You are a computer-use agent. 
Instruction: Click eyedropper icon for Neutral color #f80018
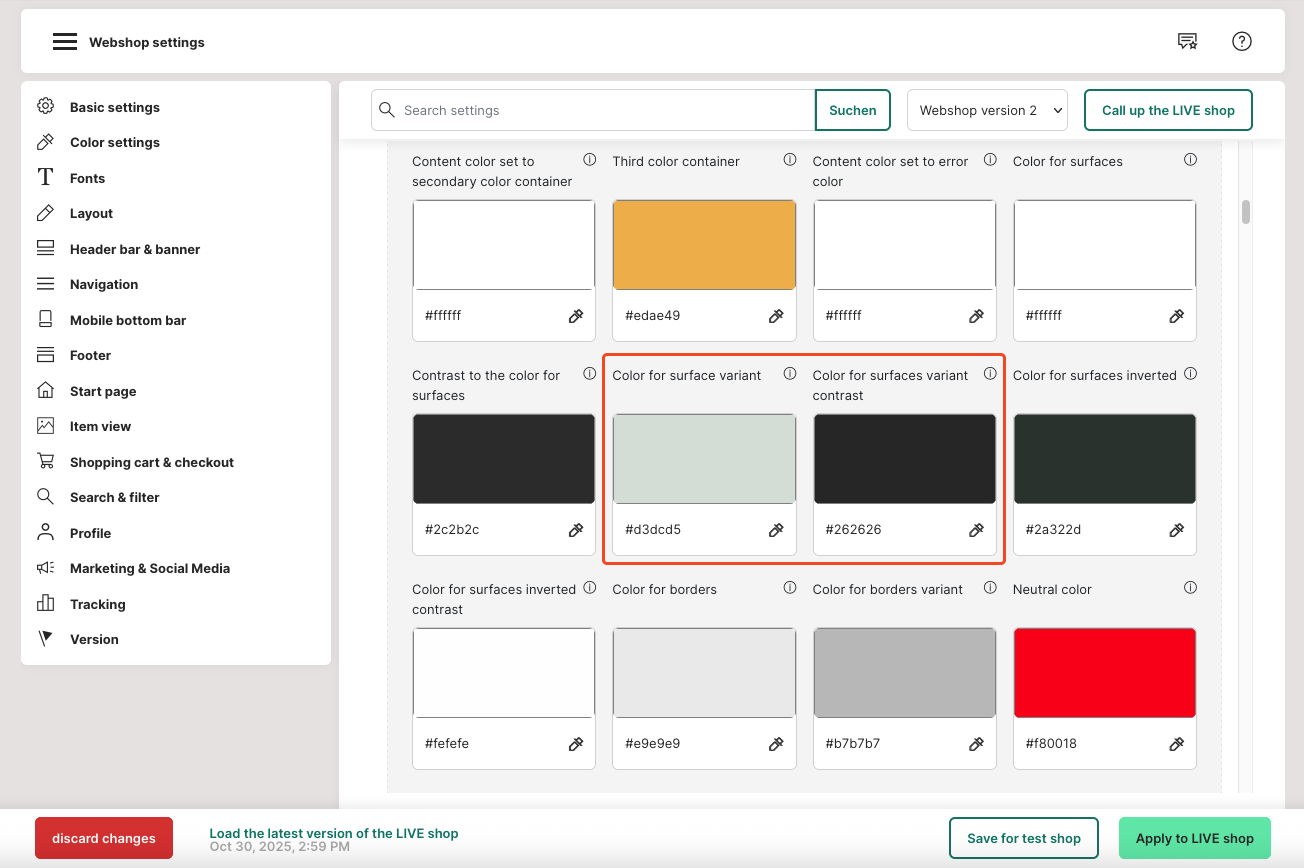point(1176,744)
